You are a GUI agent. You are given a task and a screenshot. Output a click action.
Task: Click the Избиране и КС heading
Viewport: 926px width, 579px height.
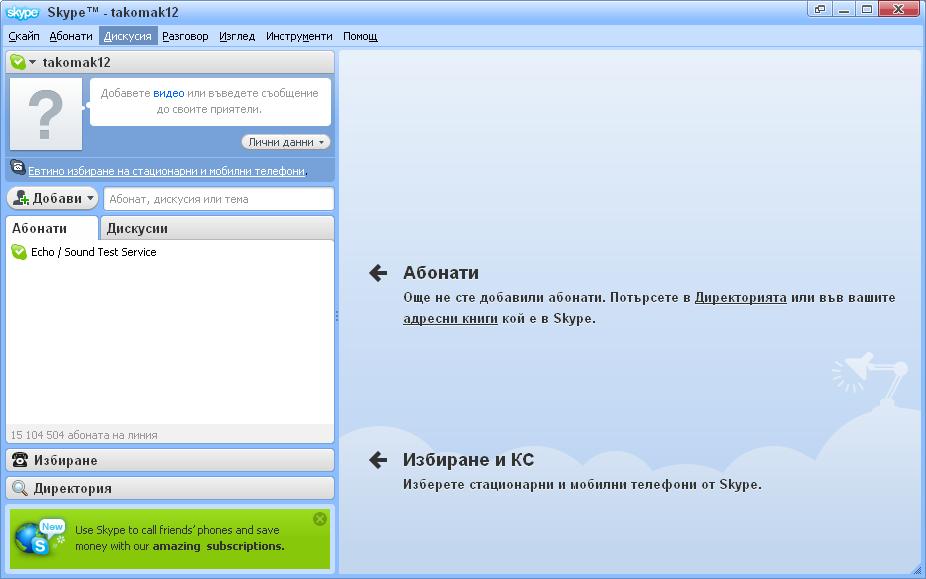[468, 460]
